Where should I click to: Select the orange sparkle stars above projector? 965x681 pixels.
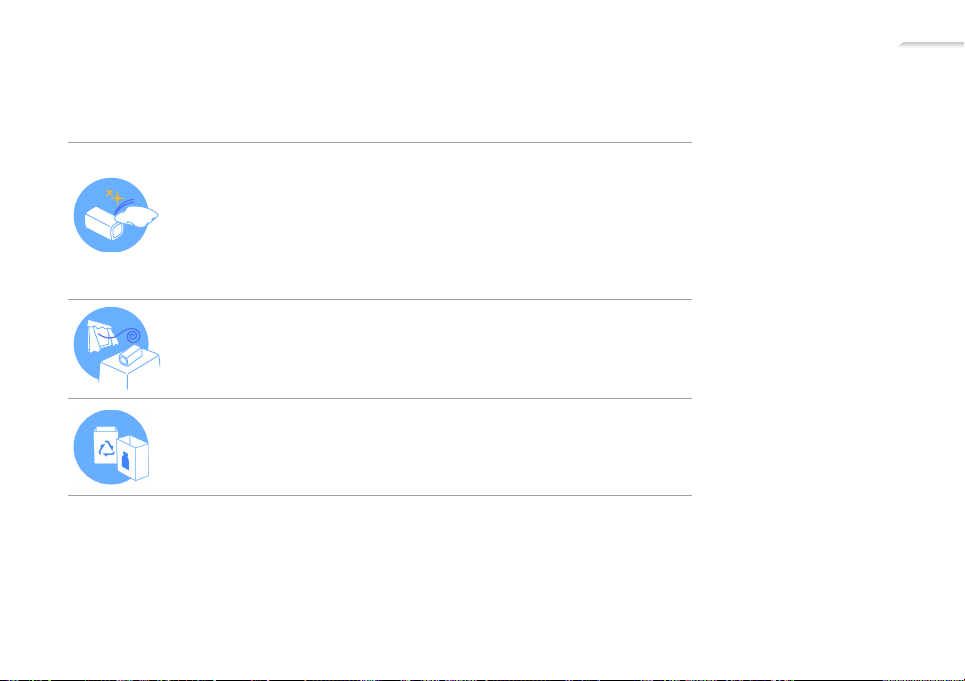coord(114,196)
